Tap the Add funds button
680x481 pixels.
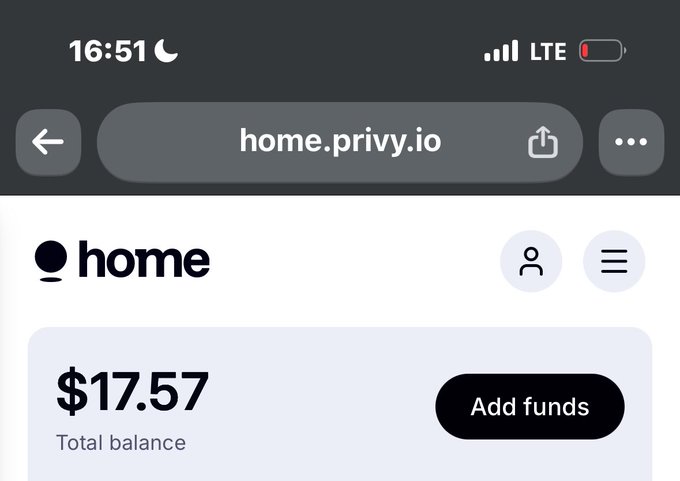[530, 406]
